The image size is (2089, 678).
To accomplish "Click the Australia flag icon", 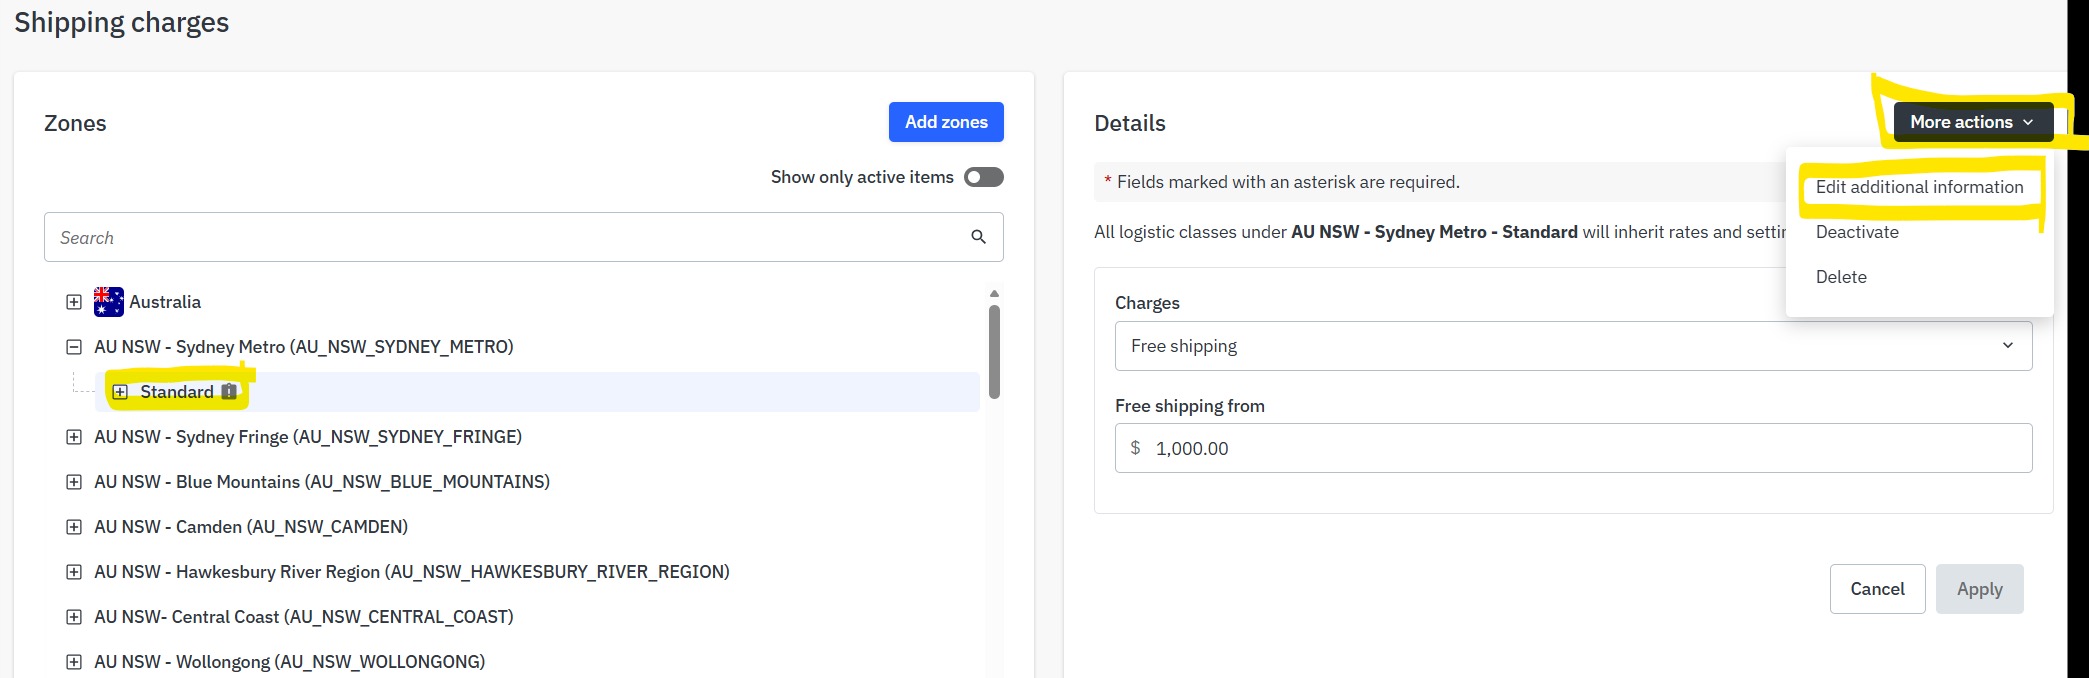I will (109, 302).
